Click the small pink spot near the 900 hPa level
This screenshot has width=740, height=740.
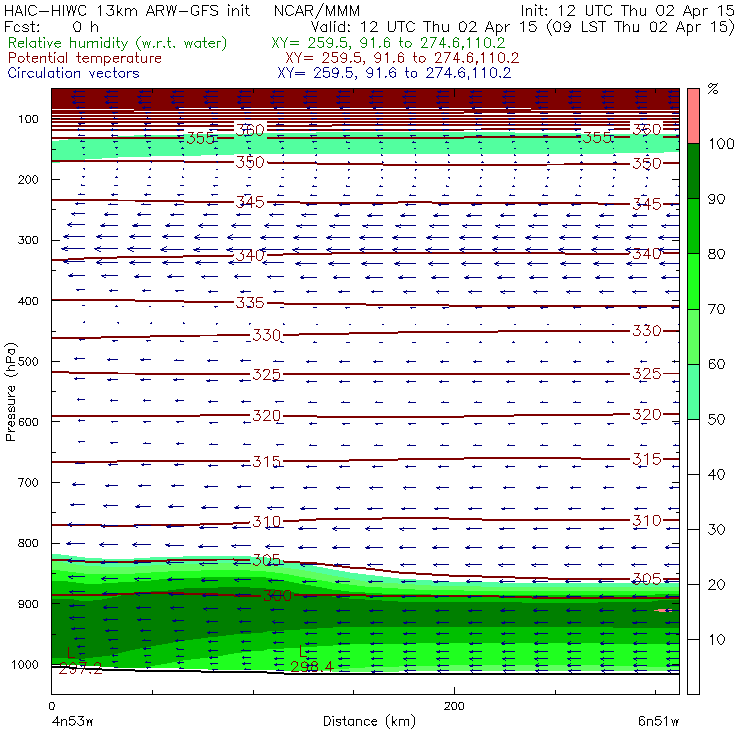[664, 611]
